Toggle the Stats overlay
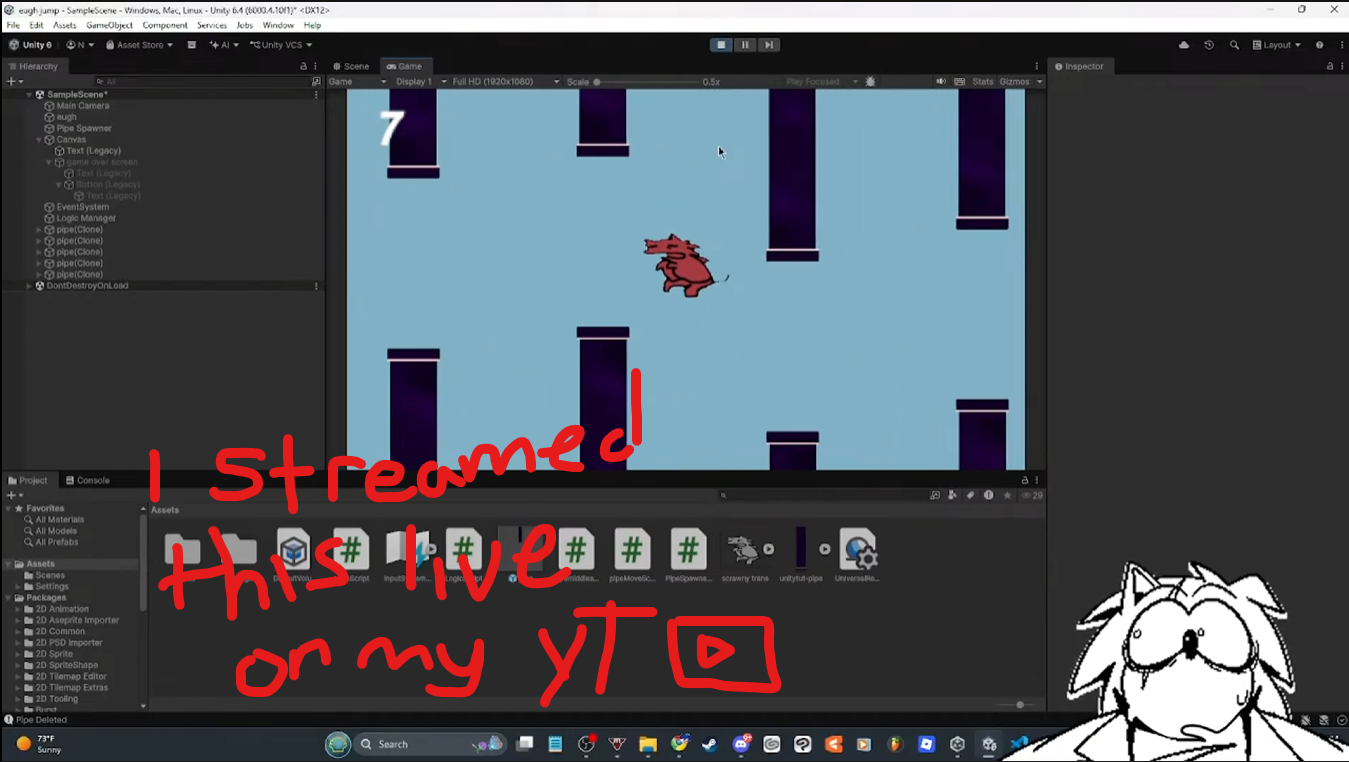Screen dimensions: 1349x762 tap(983, 82)
